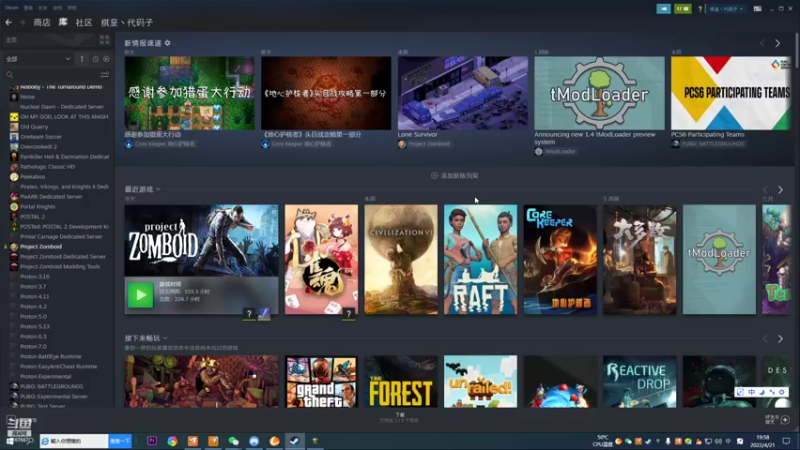This screenshot has height=450, width=800.
Task: Expand the 接下来畅玩 shelf dropdown
Action: [165, 338]
